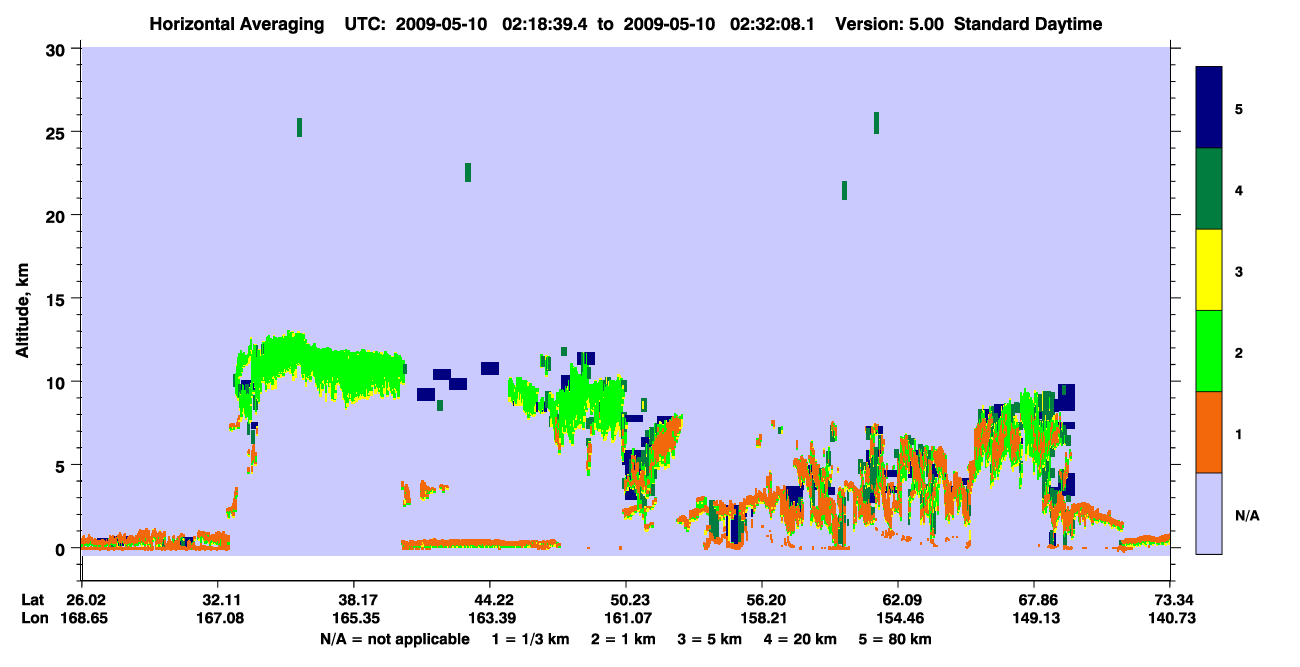1300x667 pixels.
Task: Click longitude value 154.46
Action: (898, 618)
